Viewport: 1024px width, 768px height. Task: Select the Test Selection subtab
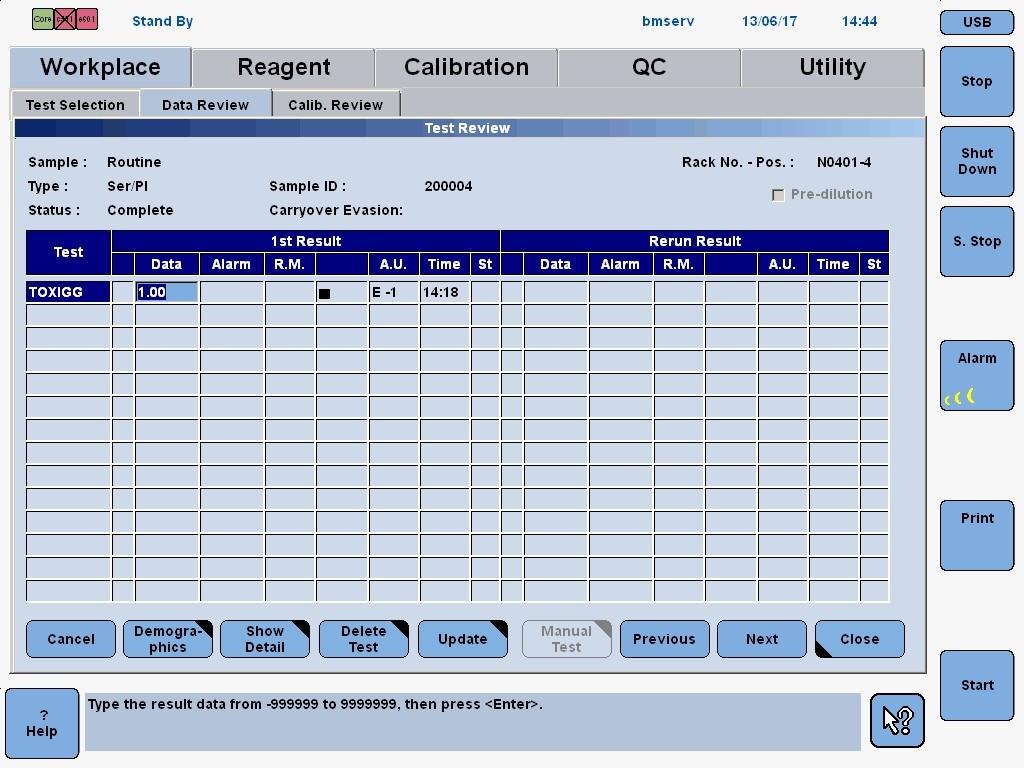[x=75, y=104]
